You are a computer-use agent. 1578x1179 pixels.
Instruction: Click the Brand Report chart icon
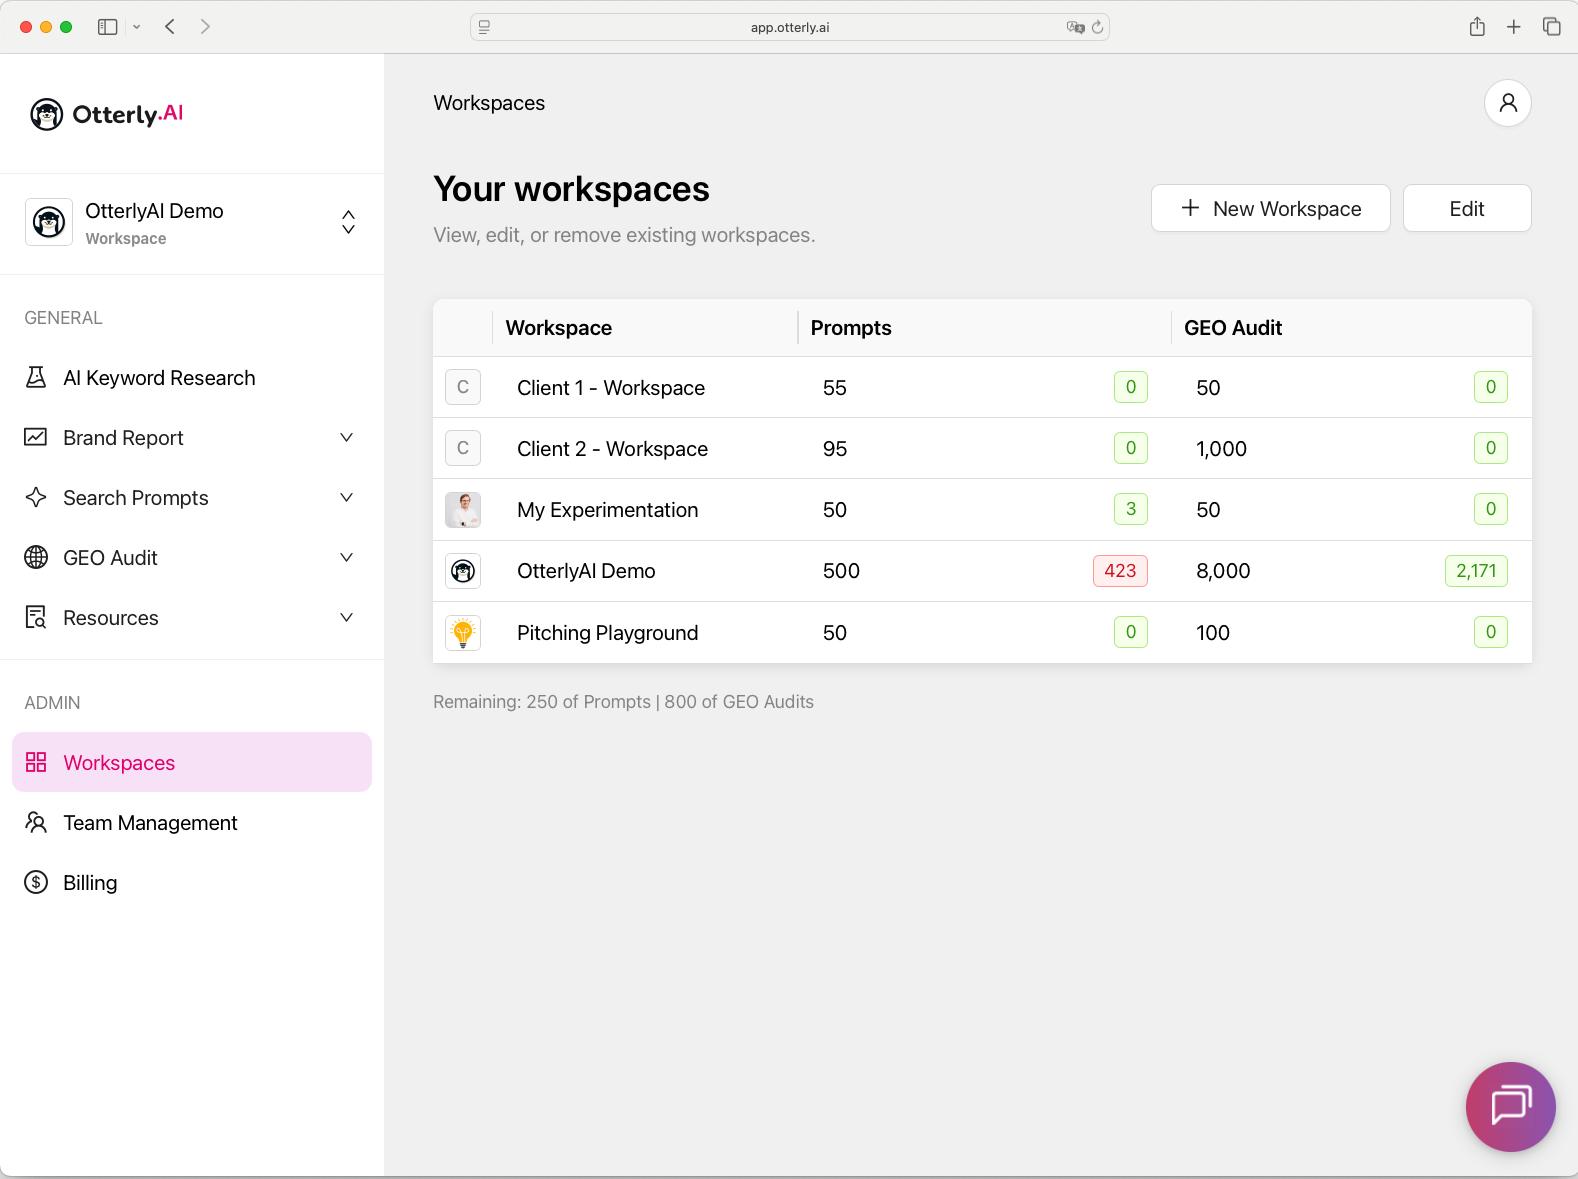pos(36,437)
